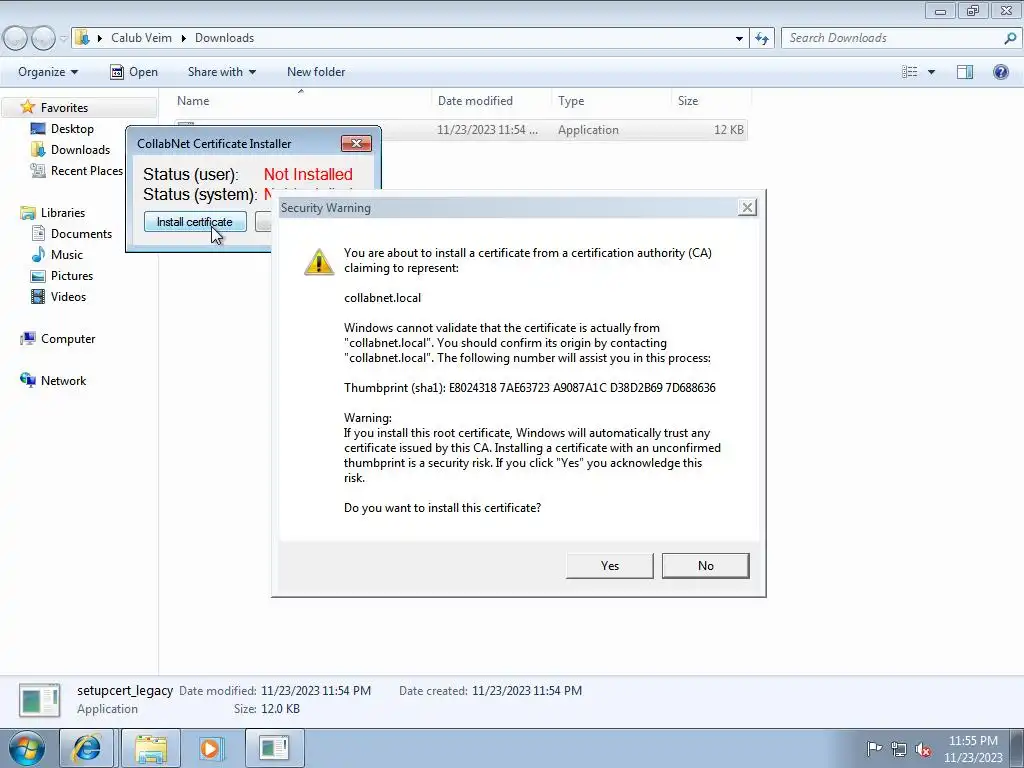Select Network in navigation pane
The image size is (1024, 768).
click(63, 381)
